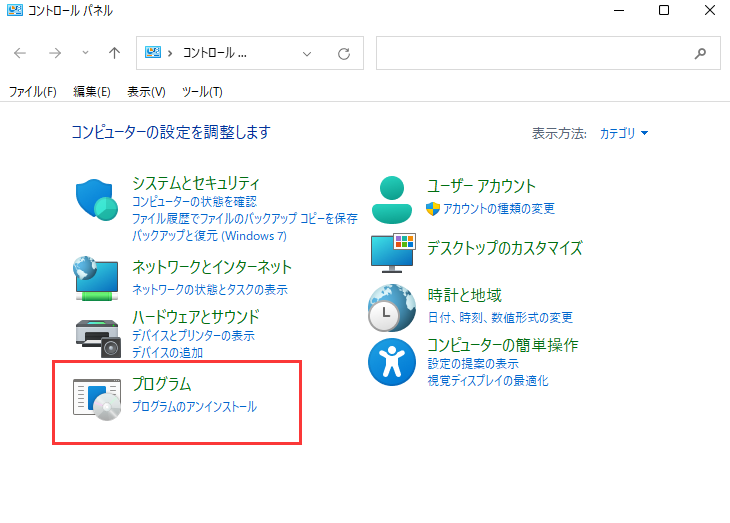Open the 表示(V) menu
This screenshot has height=523, width=730.
point(146,92)
